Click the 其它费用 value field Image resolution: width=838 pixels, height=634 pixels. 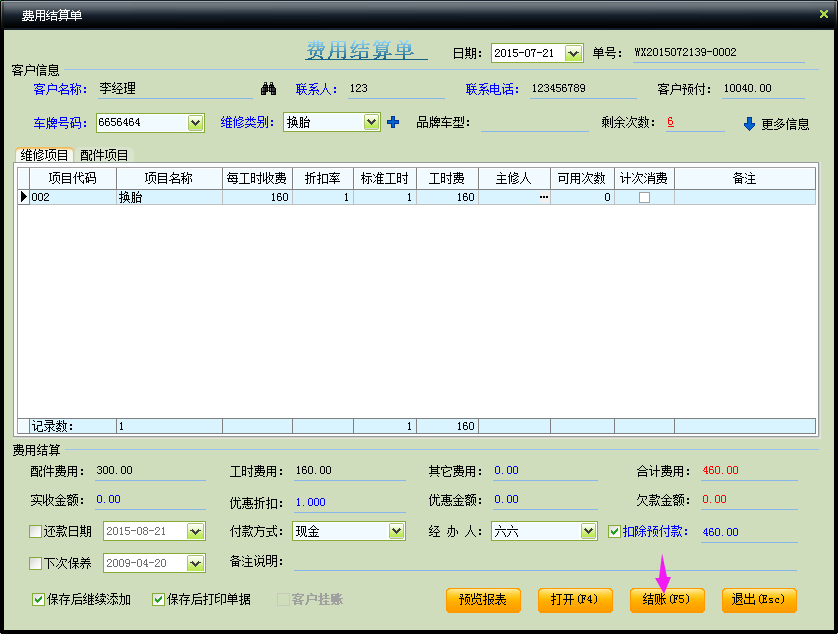tap(545, 471)
